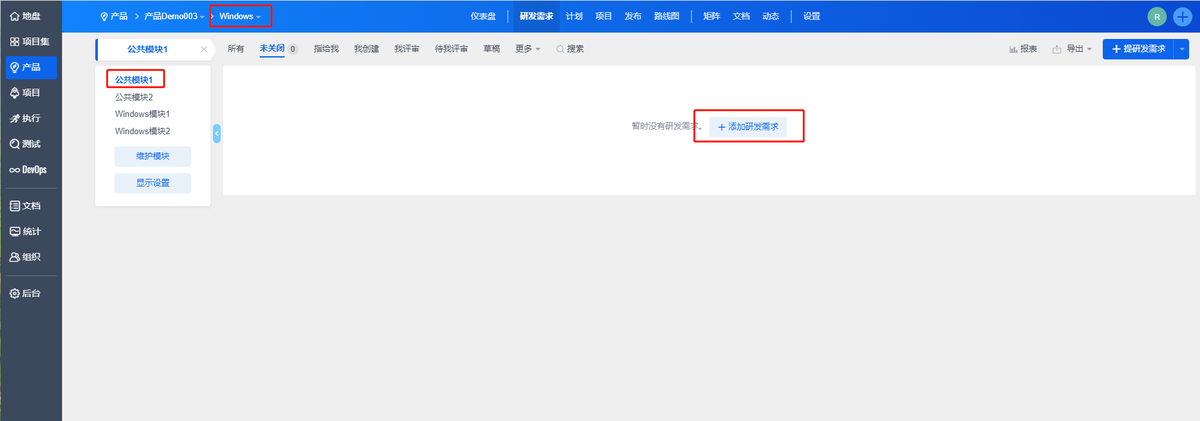Expand the arrow beside 提研发需求 button
Image resolution: width=1200 pixels, height=421 pixels.
coord(1183,48)
